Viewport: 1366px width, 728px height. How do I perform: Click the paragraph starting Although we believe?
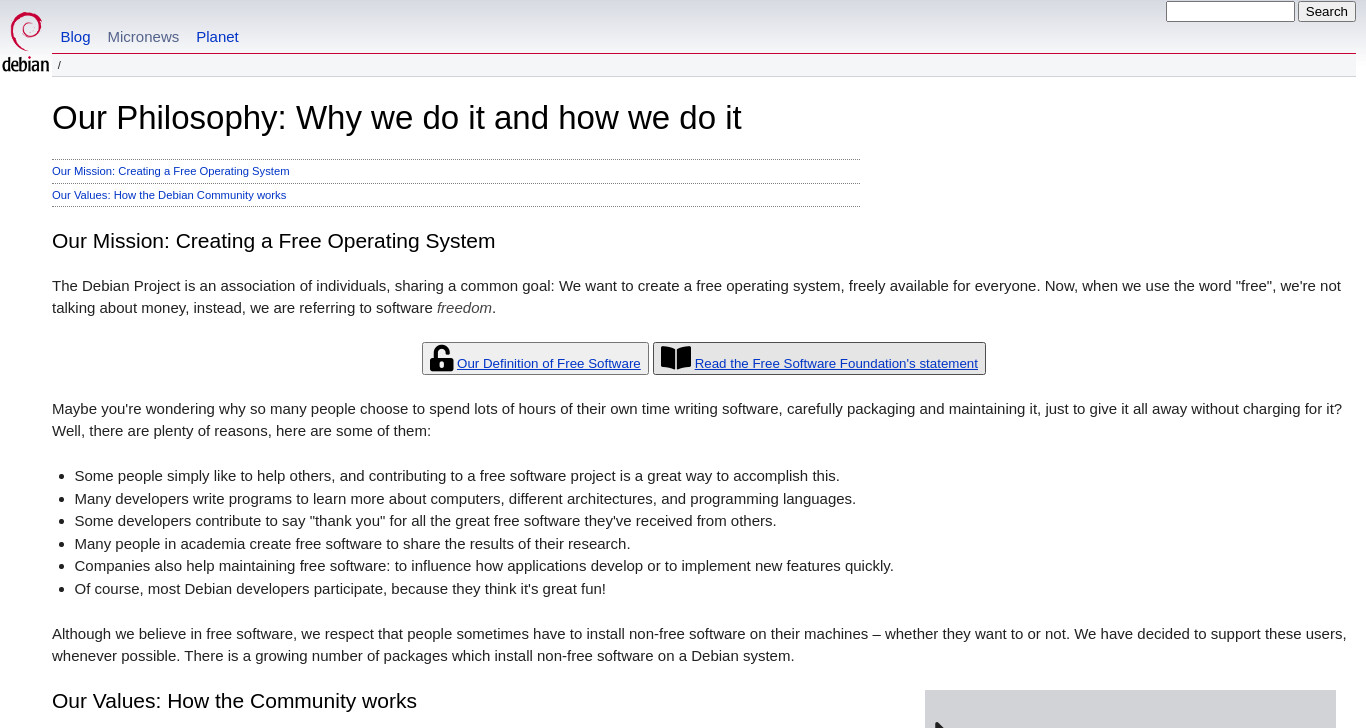point(699,645)
